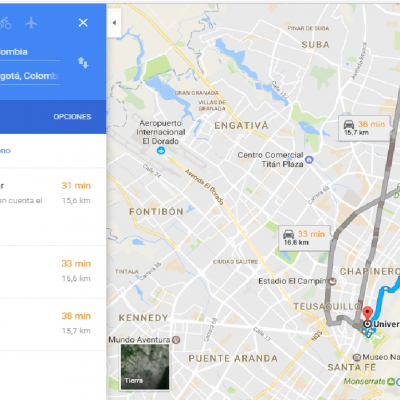Close the directions panel
Viewport: 400px width, 400px height.
[83, 23]
